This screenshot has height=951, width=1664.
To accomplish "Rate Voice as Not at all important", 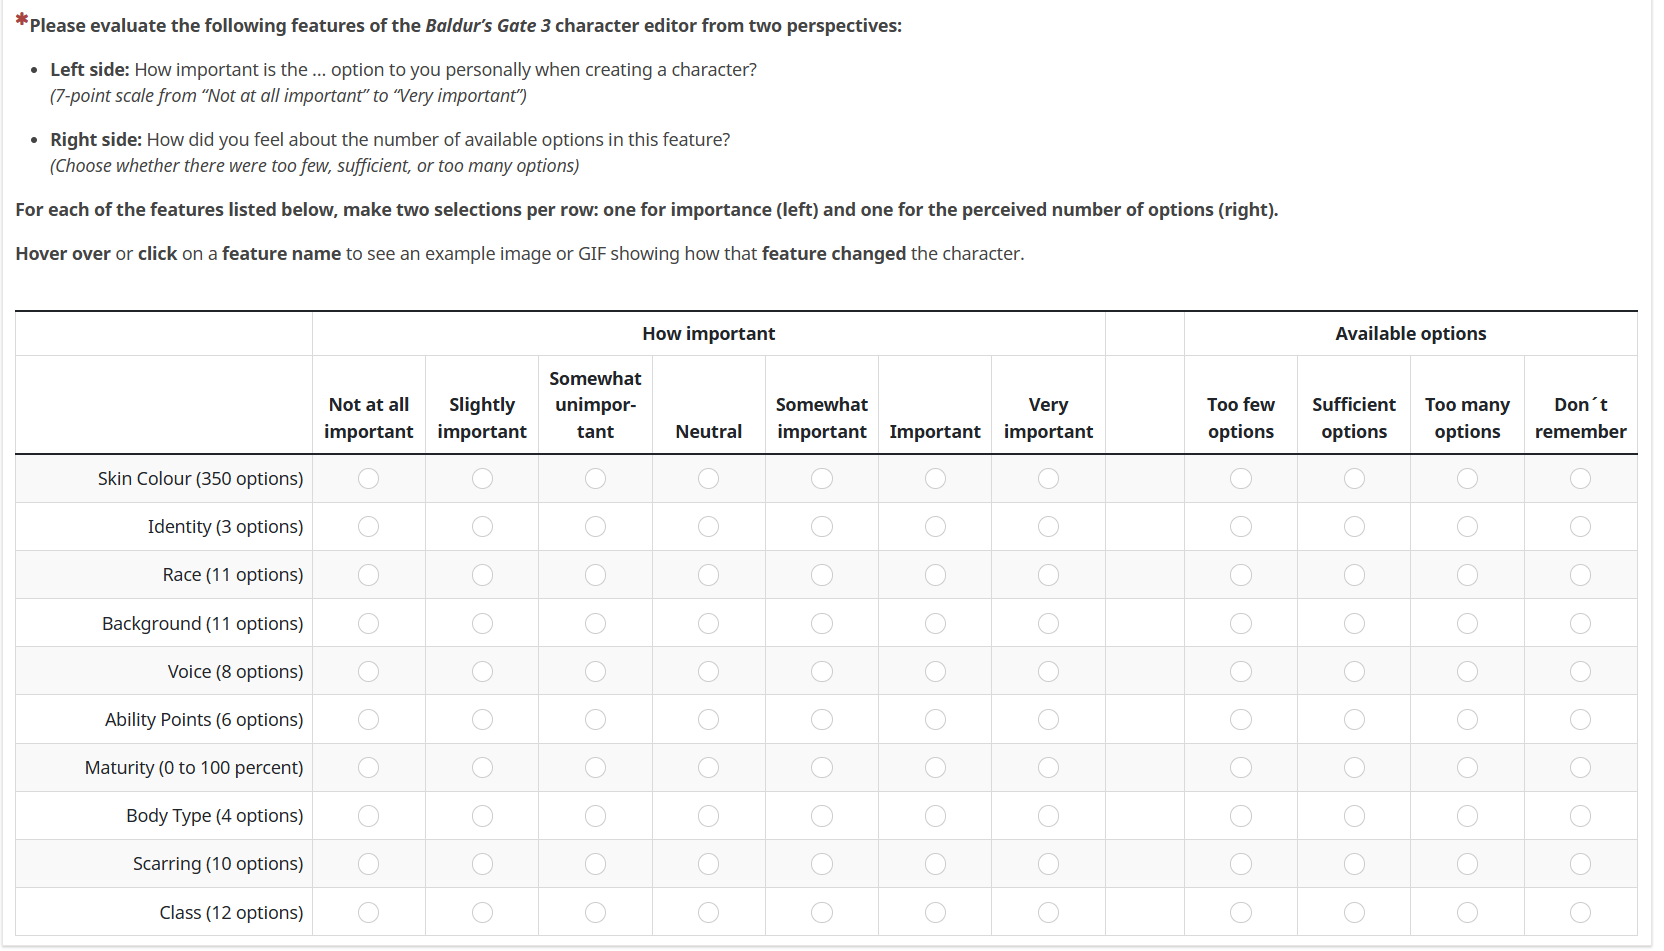I will [369, 672].
